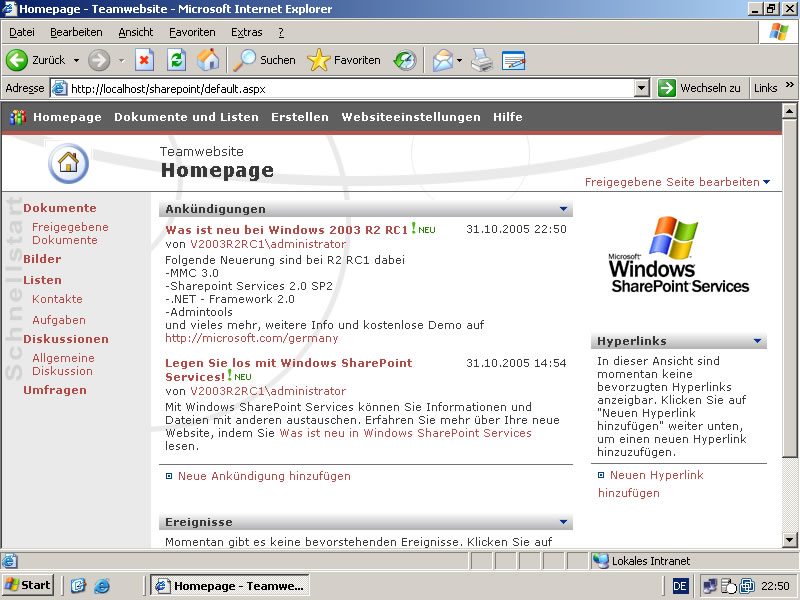Click the vertical scrollbar down arrow

(790, 540)
